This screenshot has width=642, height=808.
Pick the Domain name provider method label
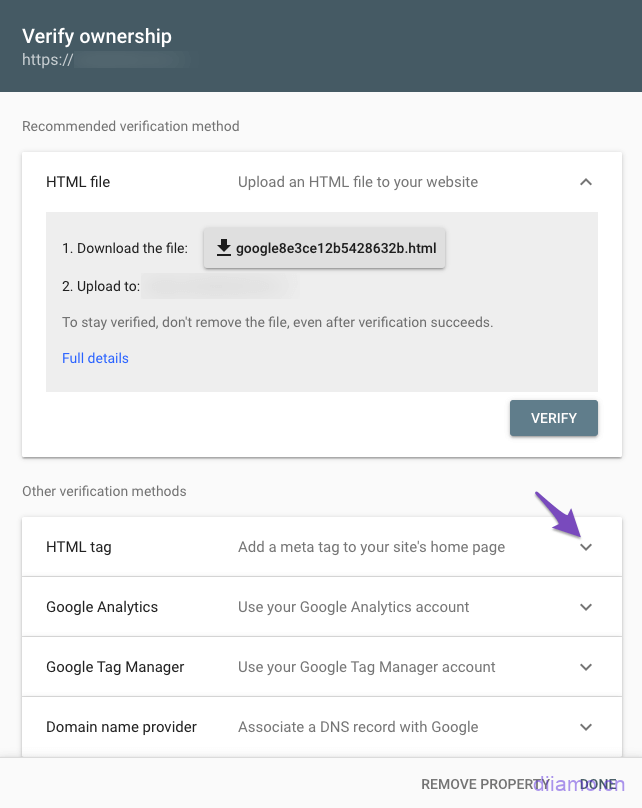(121, 727)
